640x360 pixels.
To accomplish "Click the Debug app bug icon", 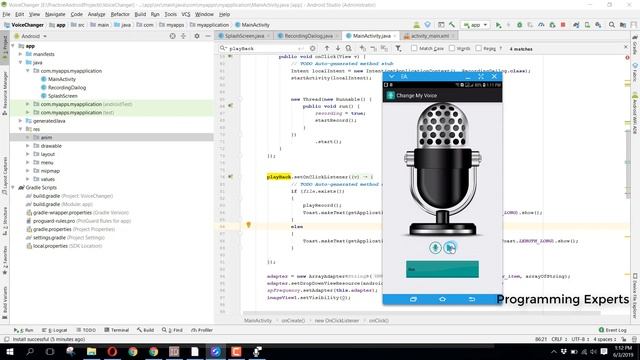I will coord(520,25).
